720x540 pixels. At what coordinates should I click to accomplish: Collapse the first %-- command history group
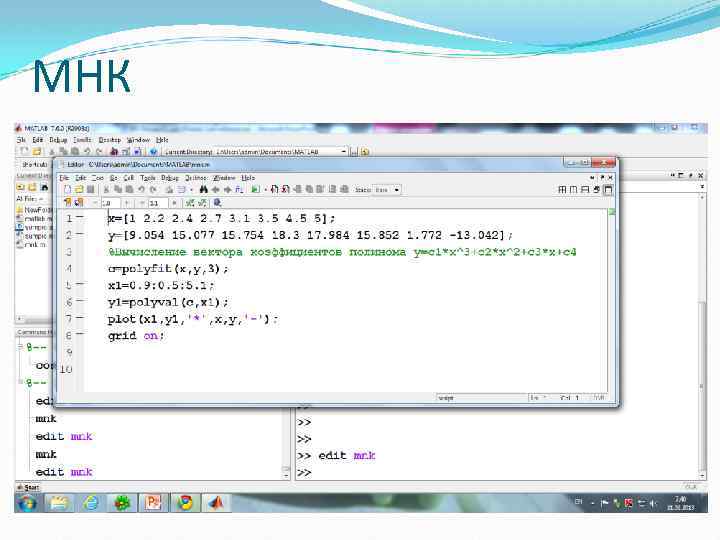pos(20,346)
